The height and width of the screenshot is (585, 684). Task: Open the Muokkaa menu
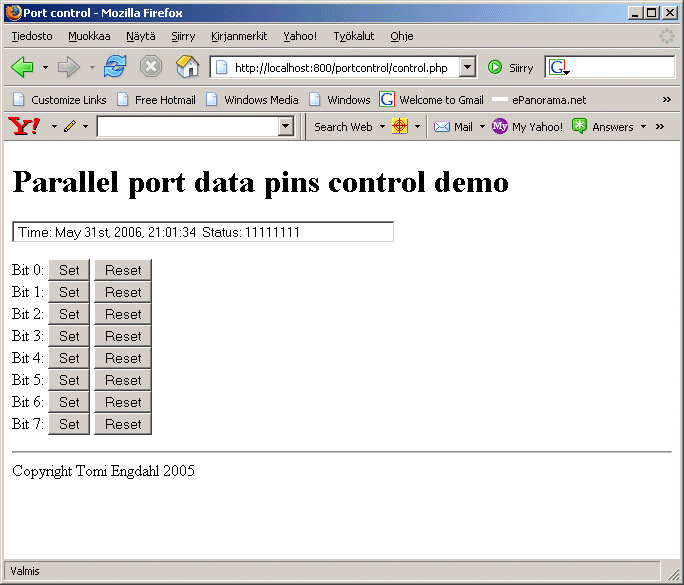(x=89, y=36)
